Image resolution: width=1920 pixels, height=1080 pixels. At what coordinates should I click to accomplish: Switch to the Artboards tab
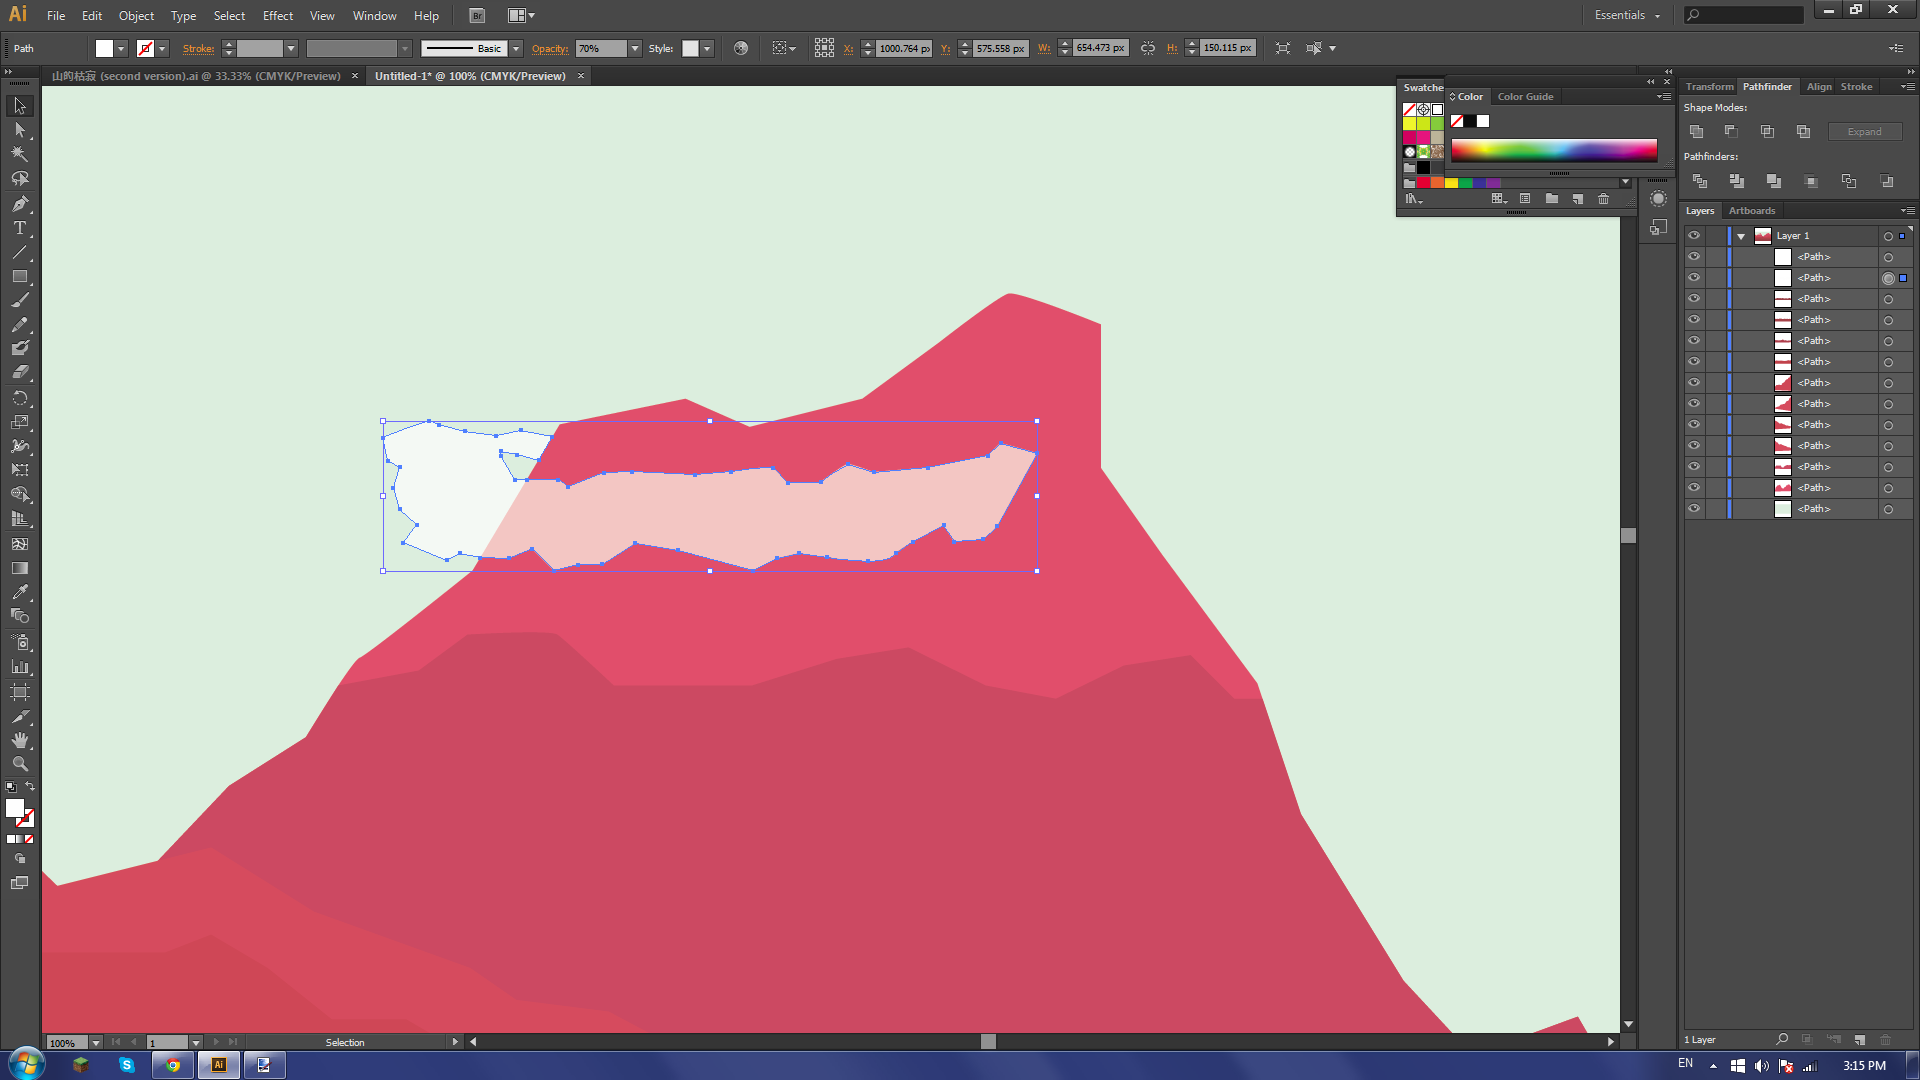pos(1752,211)
